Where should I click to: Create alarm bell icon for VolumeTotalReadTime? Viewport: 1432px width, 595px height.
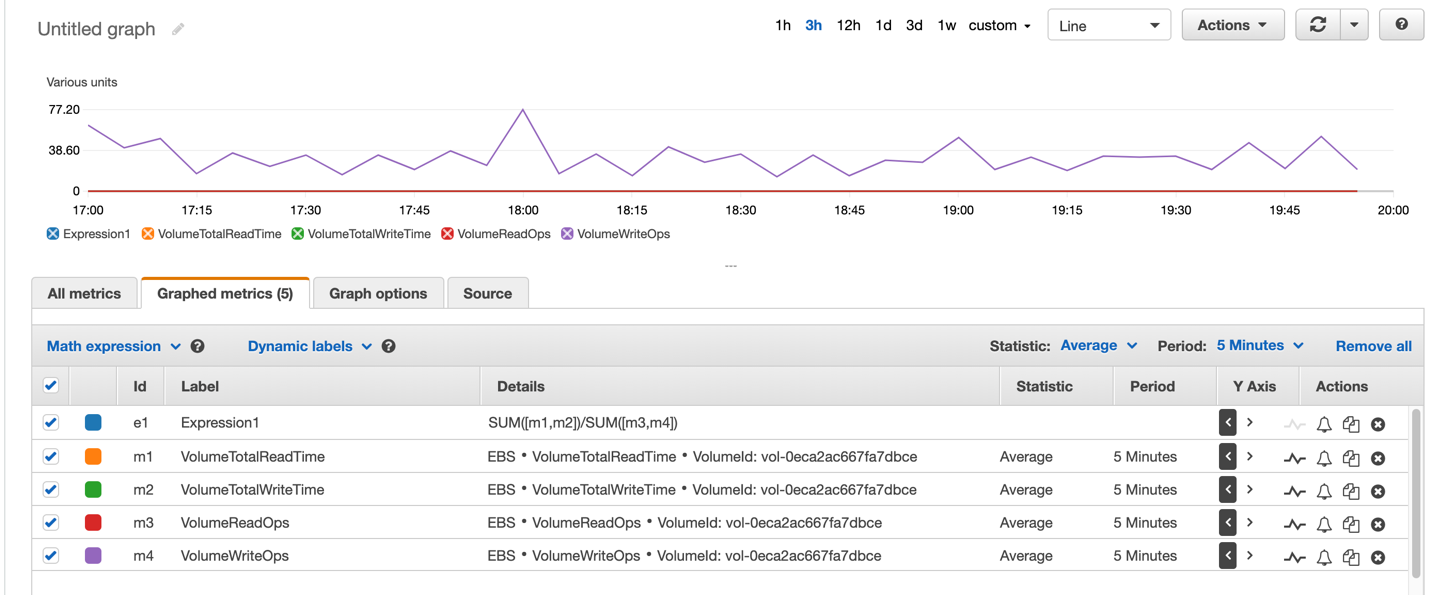[1324, 458]
